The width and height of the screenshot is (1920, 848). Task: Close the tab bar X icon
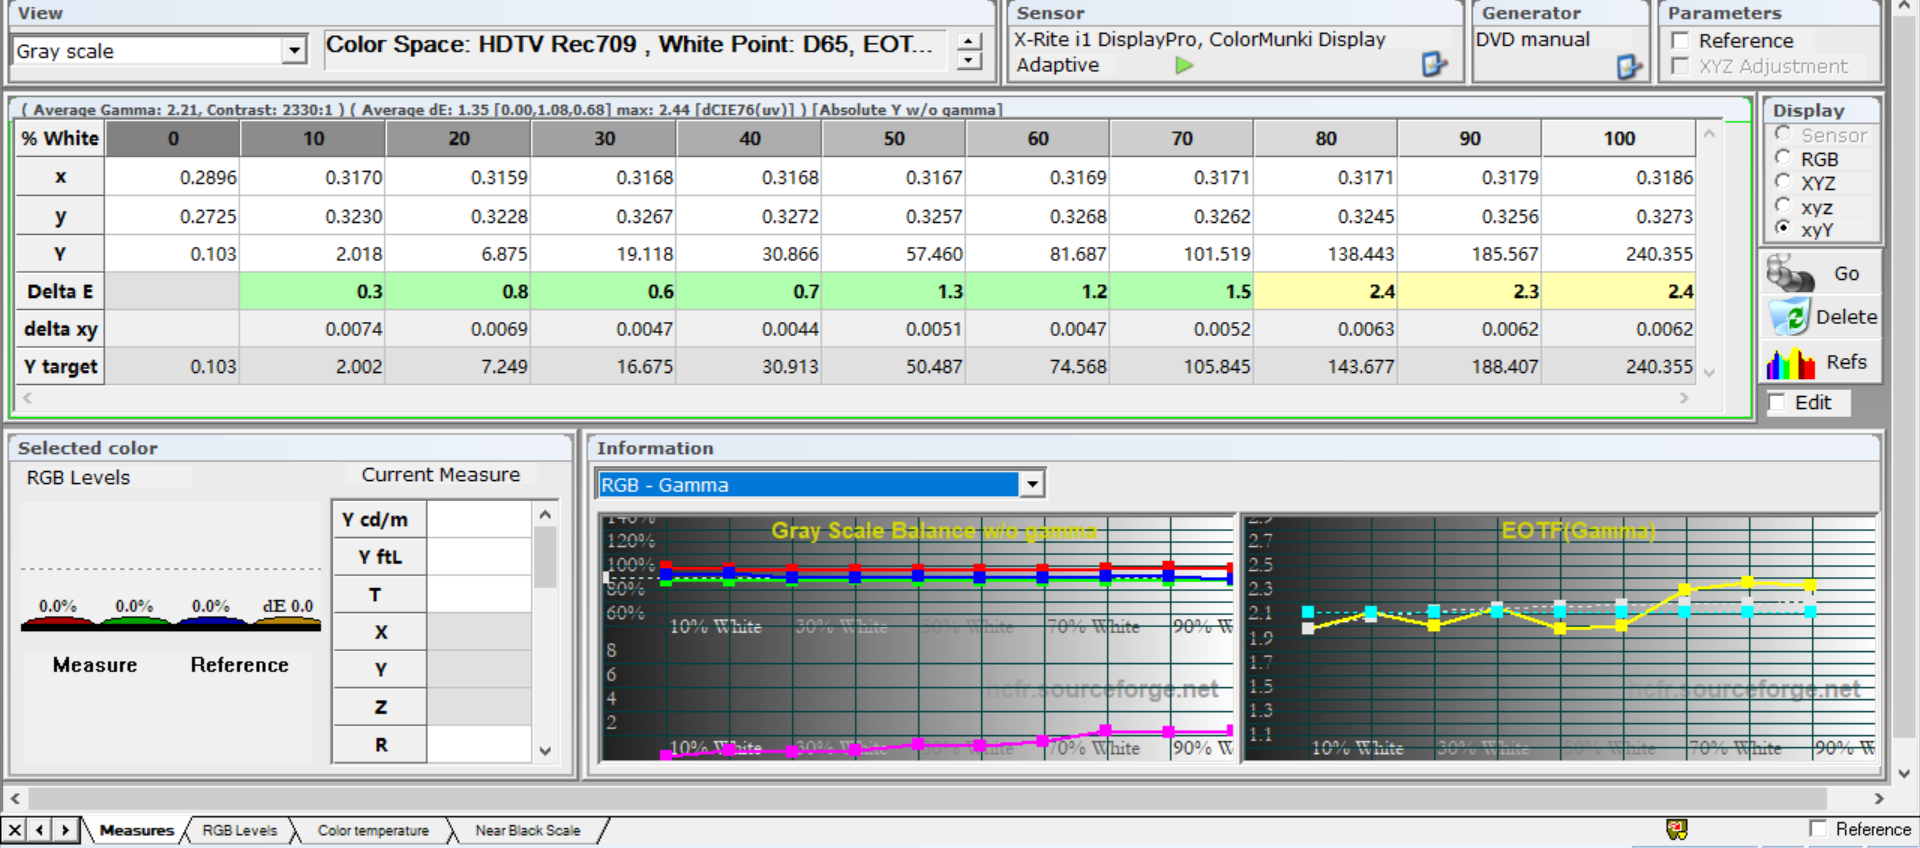point(15,830)
